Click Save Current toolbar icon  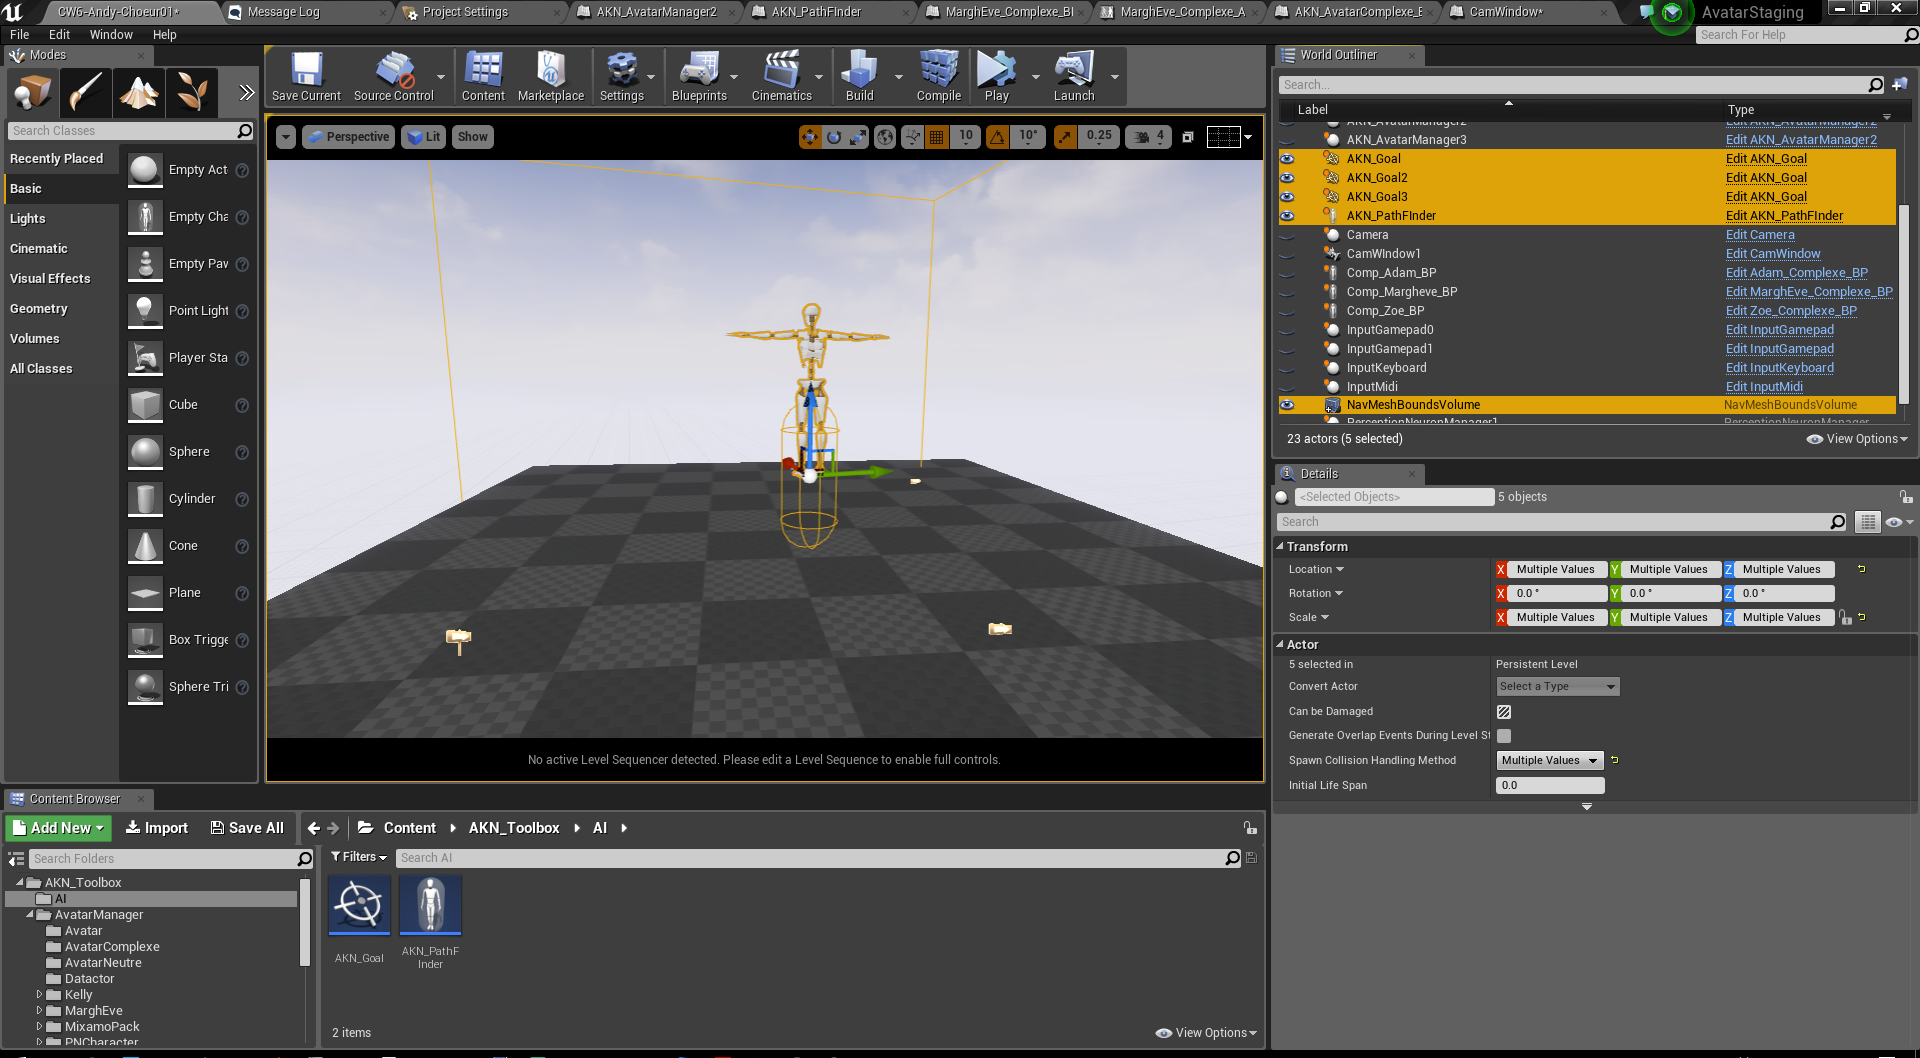click(x=306, y=77)
